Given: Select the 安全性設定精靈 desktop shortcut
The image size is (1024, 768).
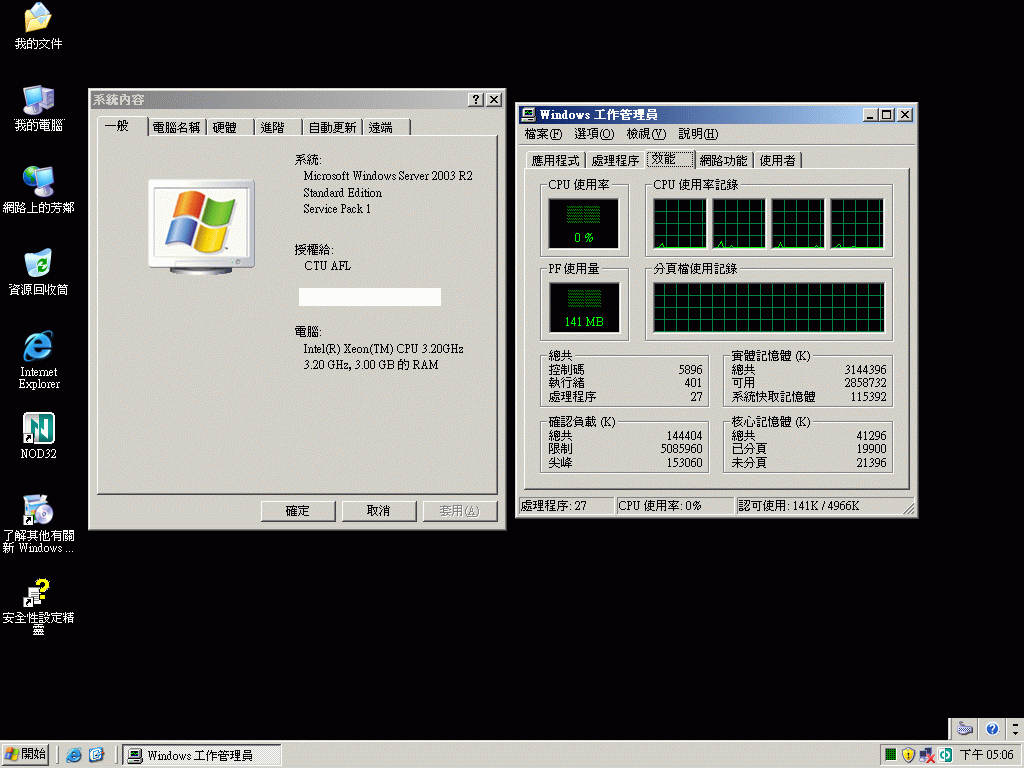Looking at the screenshot, I should [x=38, y=607].
